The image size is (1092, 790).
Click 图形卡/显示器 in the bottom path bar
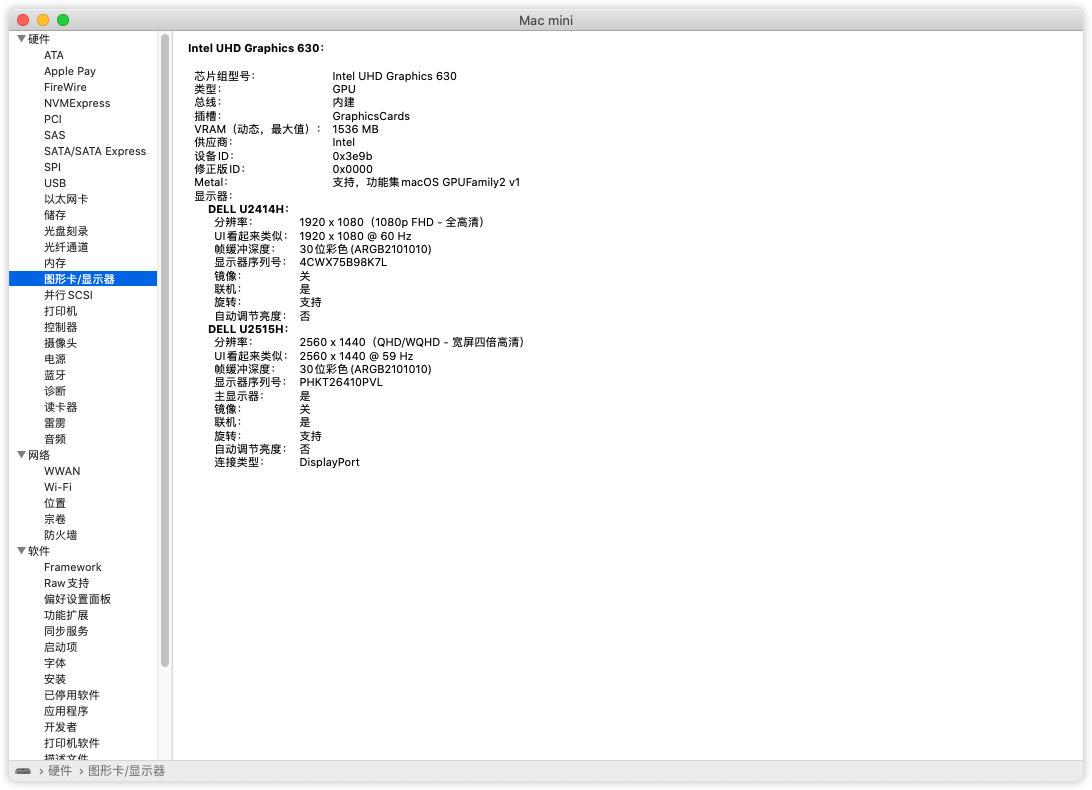click(x=126, y=770)
